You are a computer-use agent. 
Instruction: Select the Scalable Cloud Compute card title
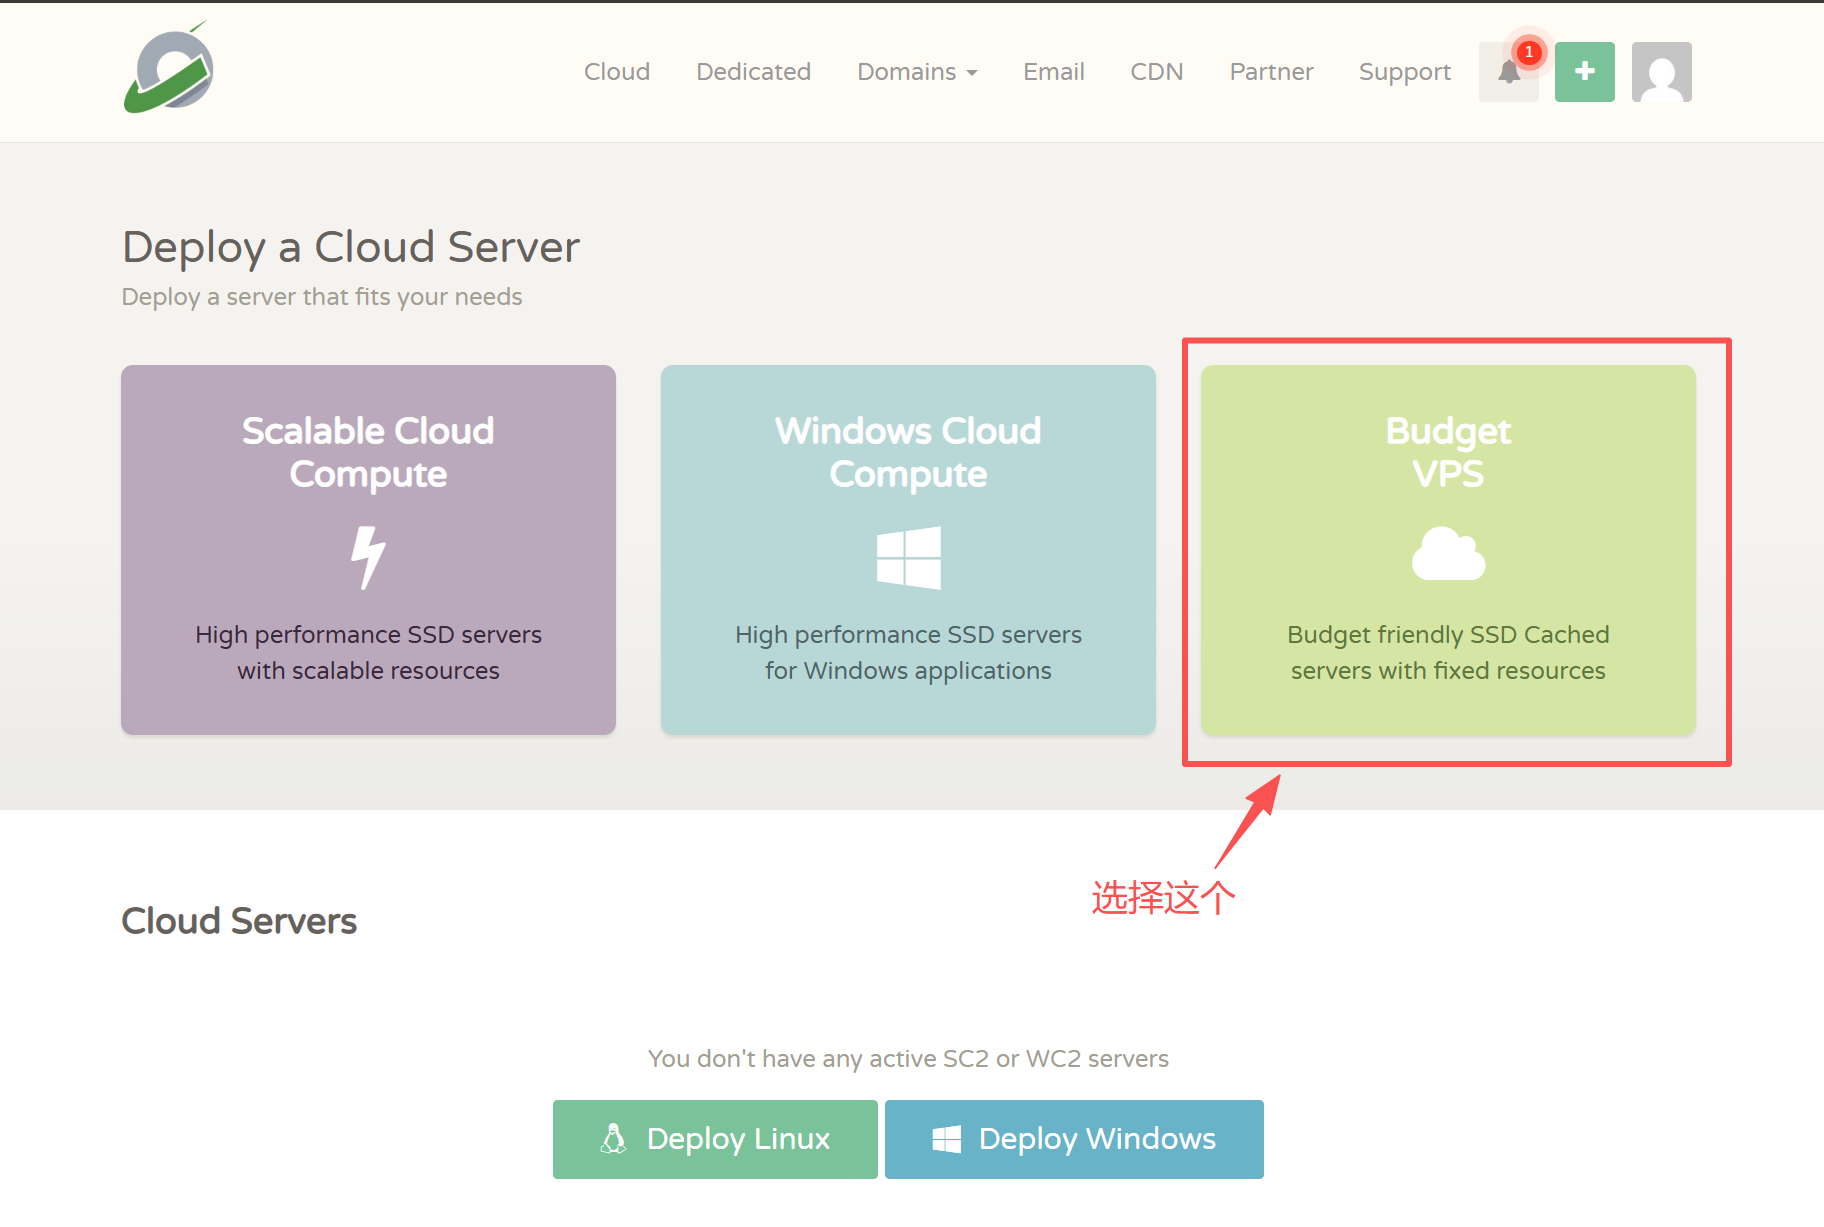[x=368, y=452]
